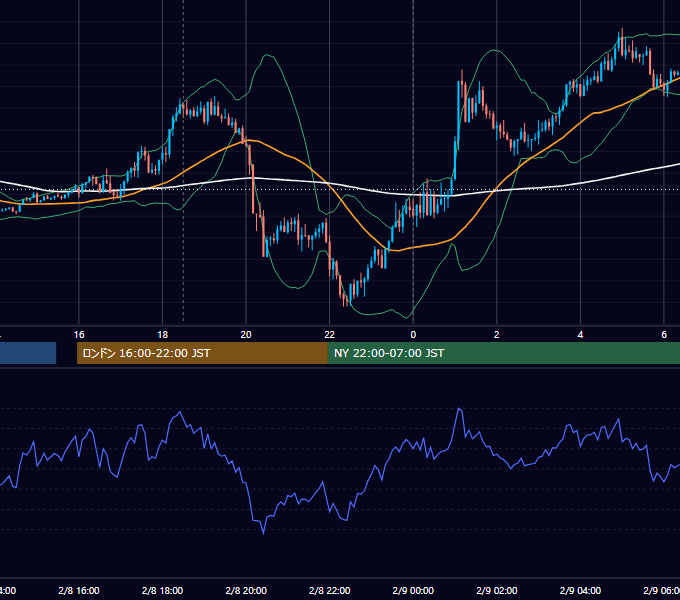The image size is (680, 600).
Task: Click the 0 hour label on upper axis
Action: 413,335
